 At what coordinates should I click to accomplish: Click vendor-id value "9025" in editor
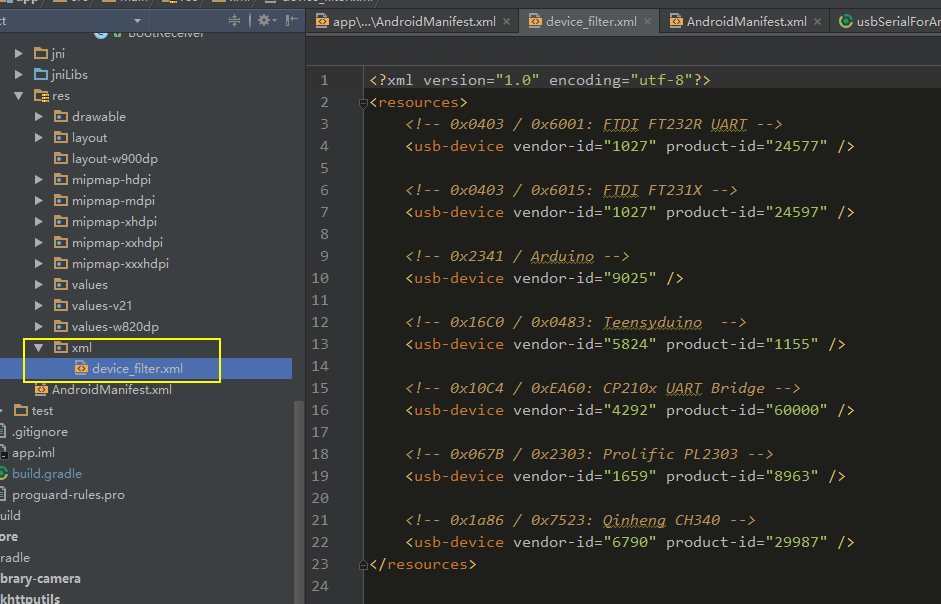point(630,278)
